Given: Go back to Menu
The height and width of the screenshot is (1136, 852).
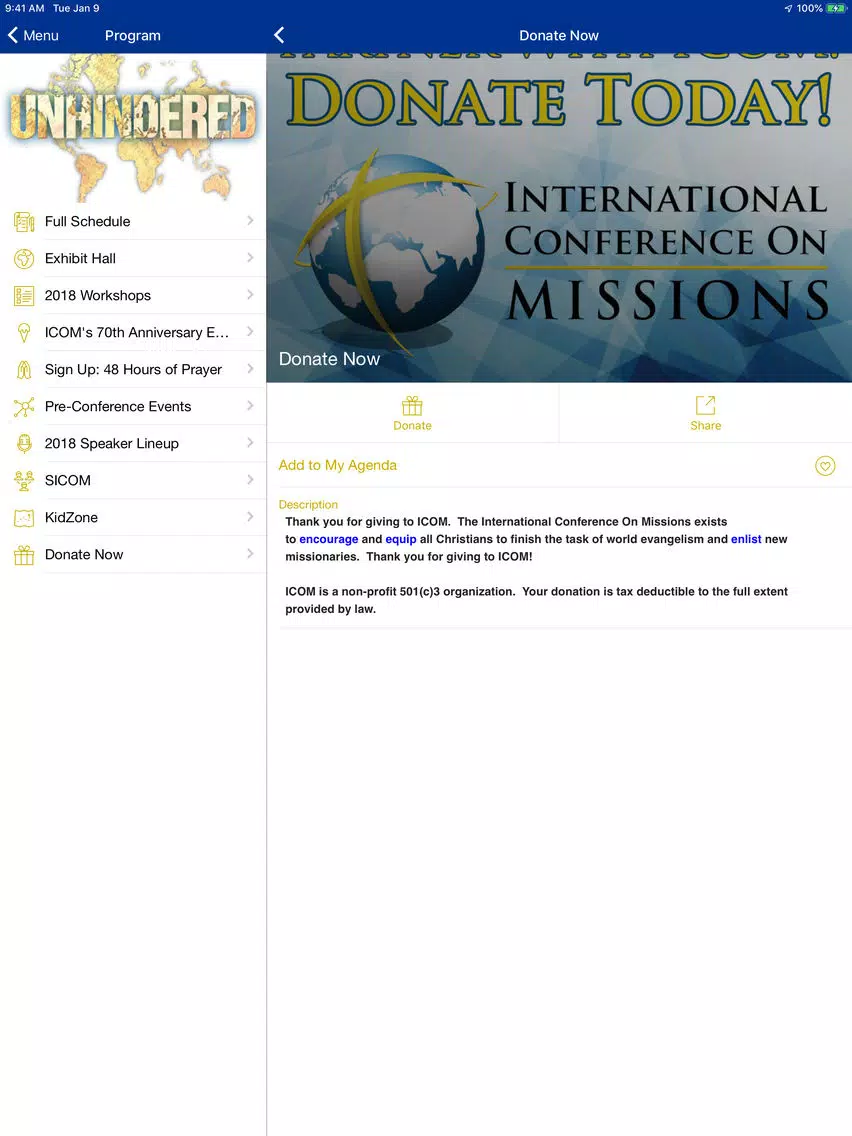Looking at the screenshot, I should (x=33, y=36).
